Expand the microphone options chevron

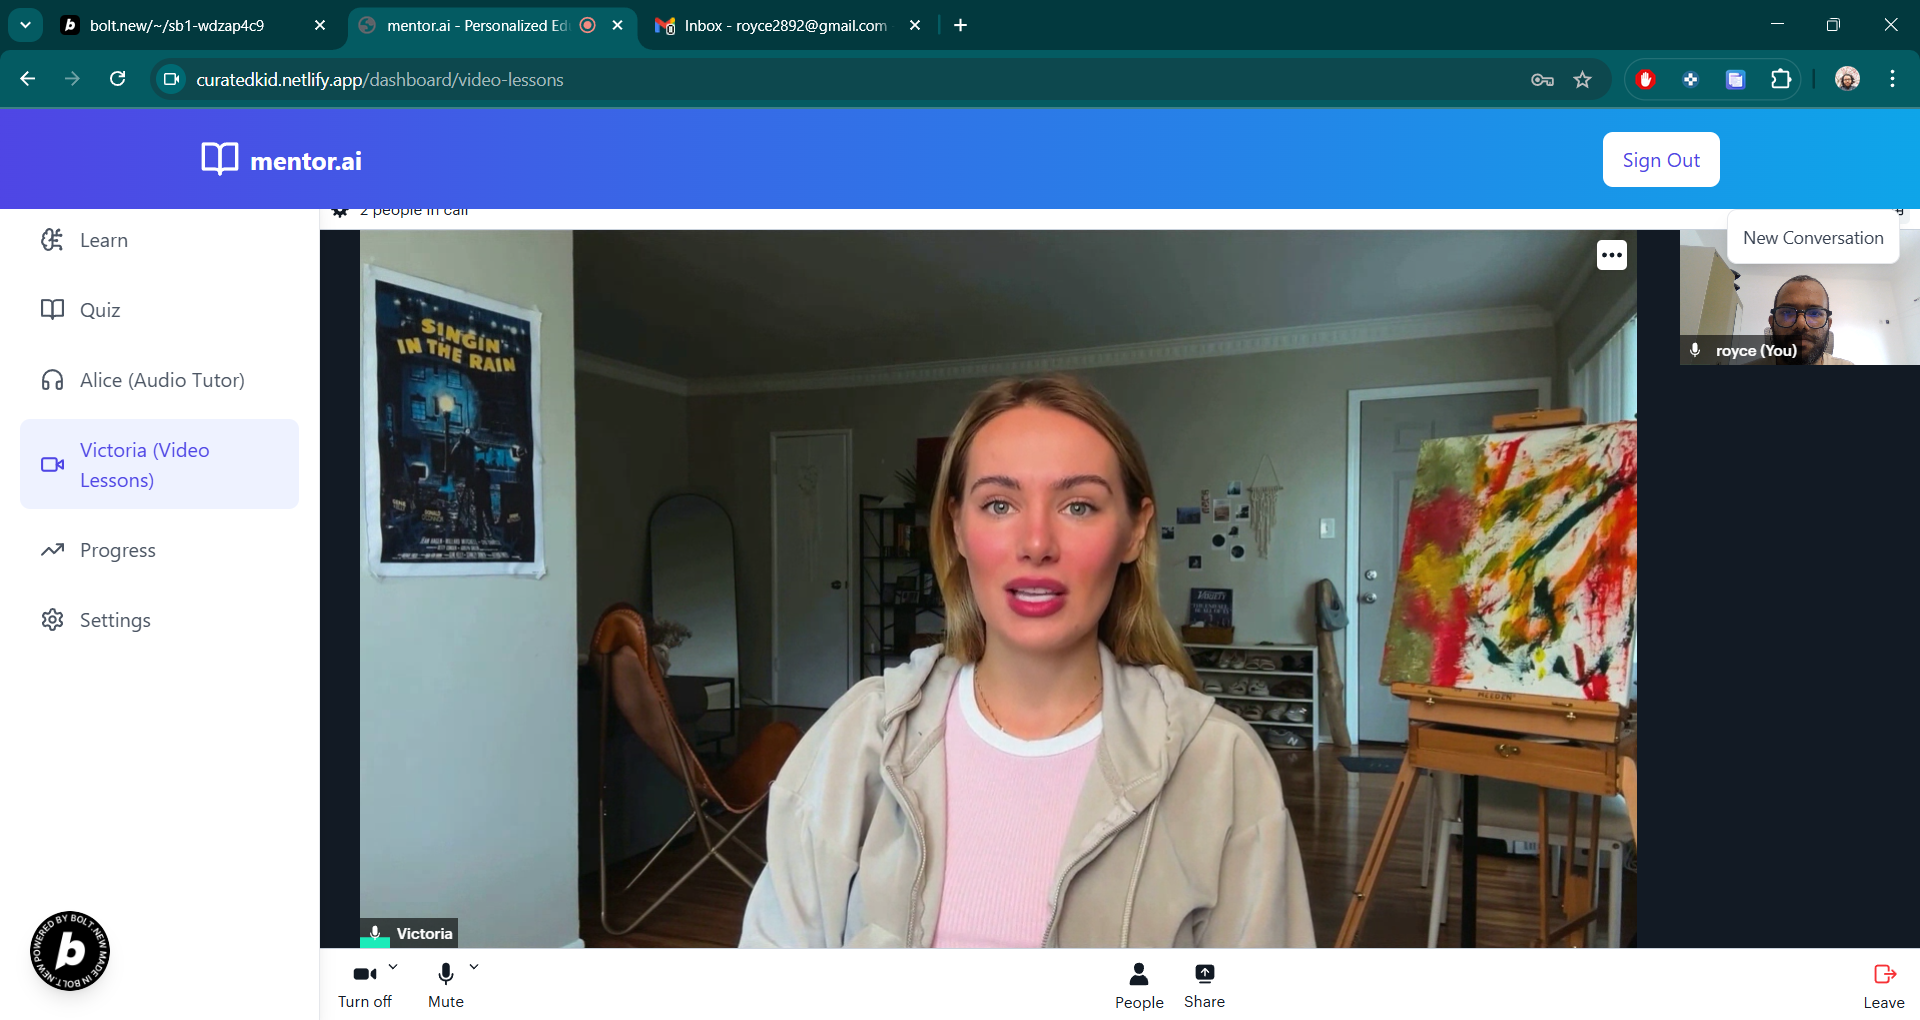(474, 967)
